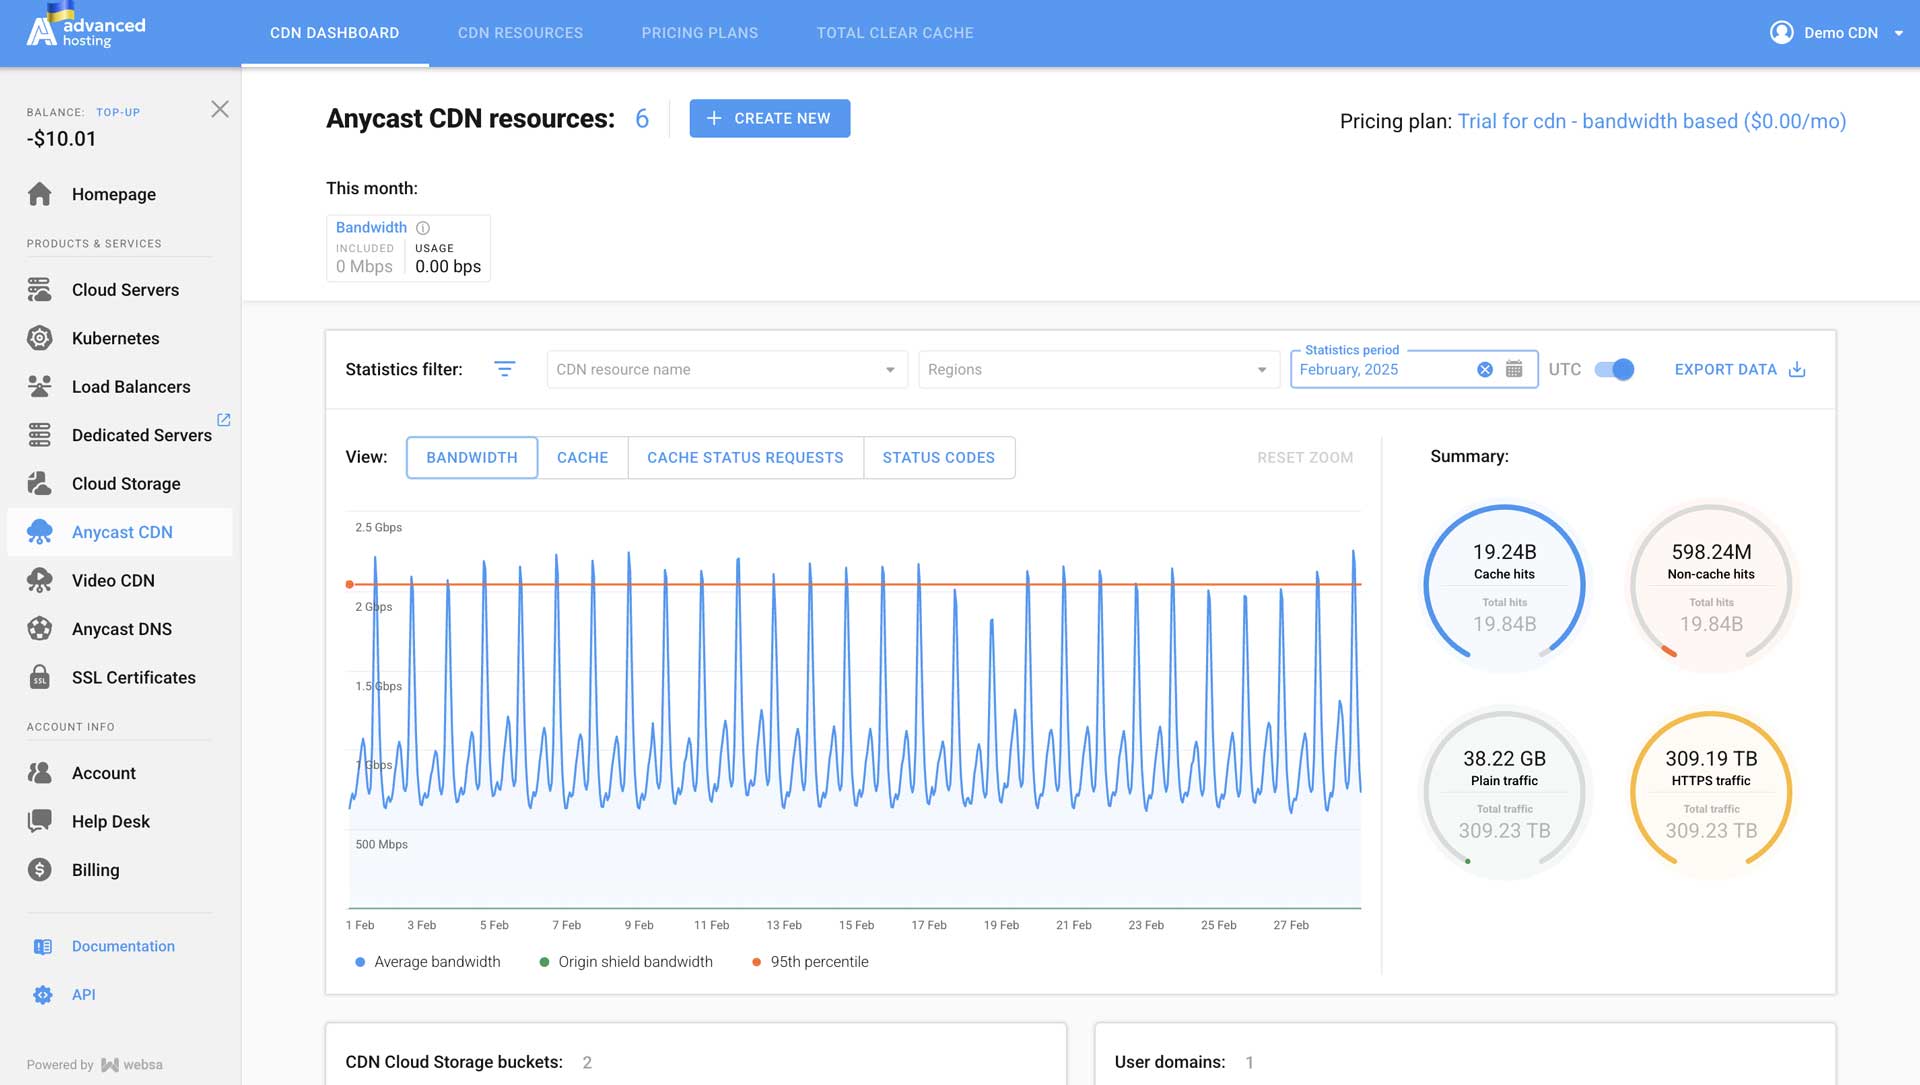This screenshot has width=1920, height=1085.
Task: Click the export download icon
Action: click(1797, 370)
